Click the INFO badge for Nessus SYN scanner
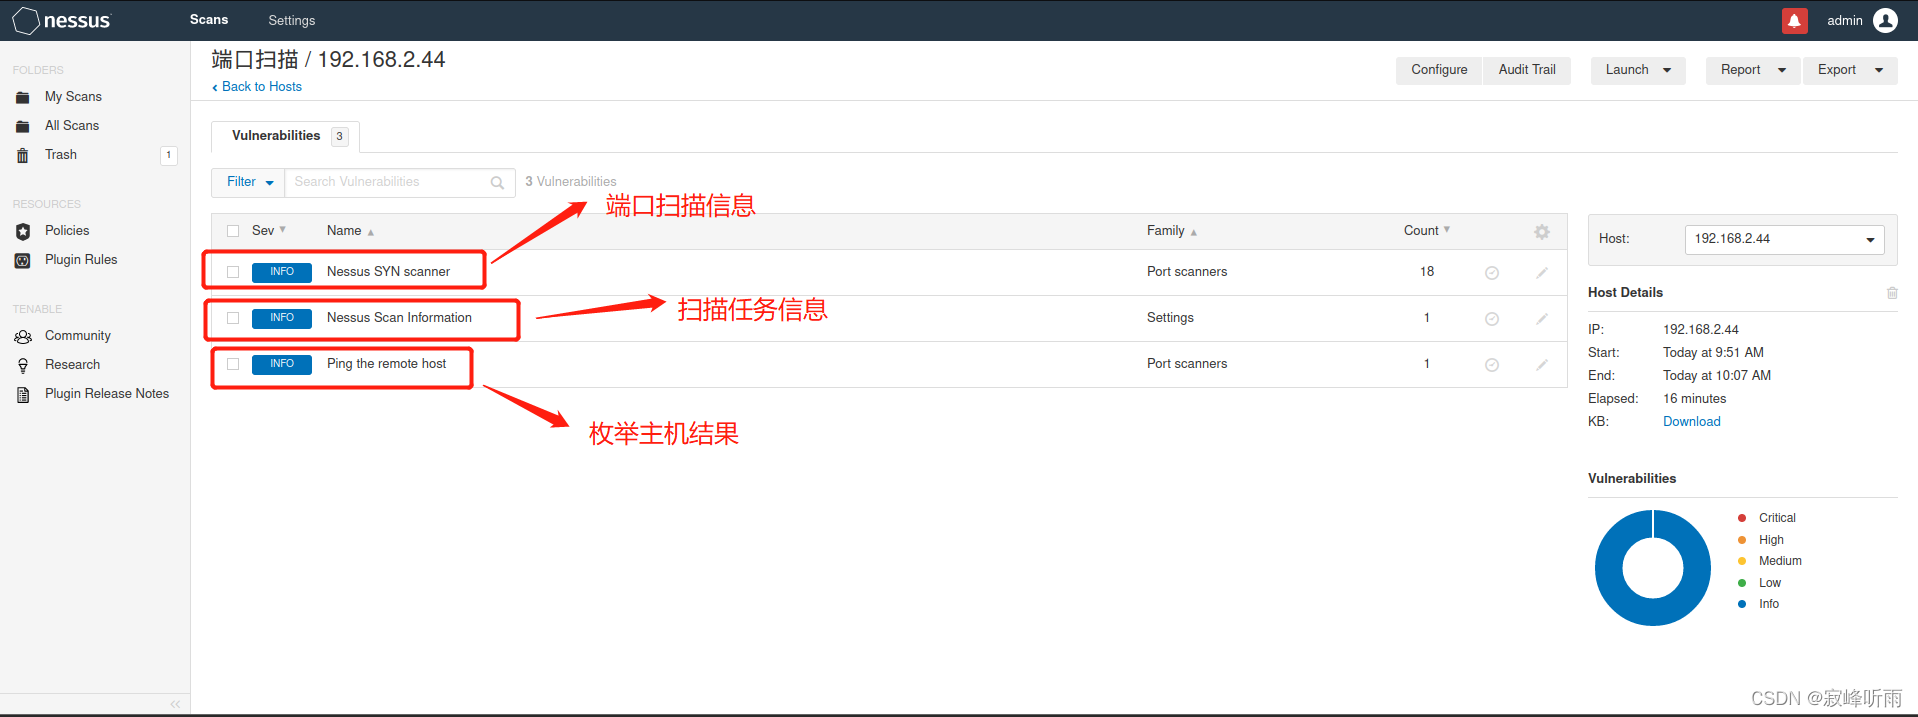The height and width of the screenshot is (717, 1918). tap(282, 272)
